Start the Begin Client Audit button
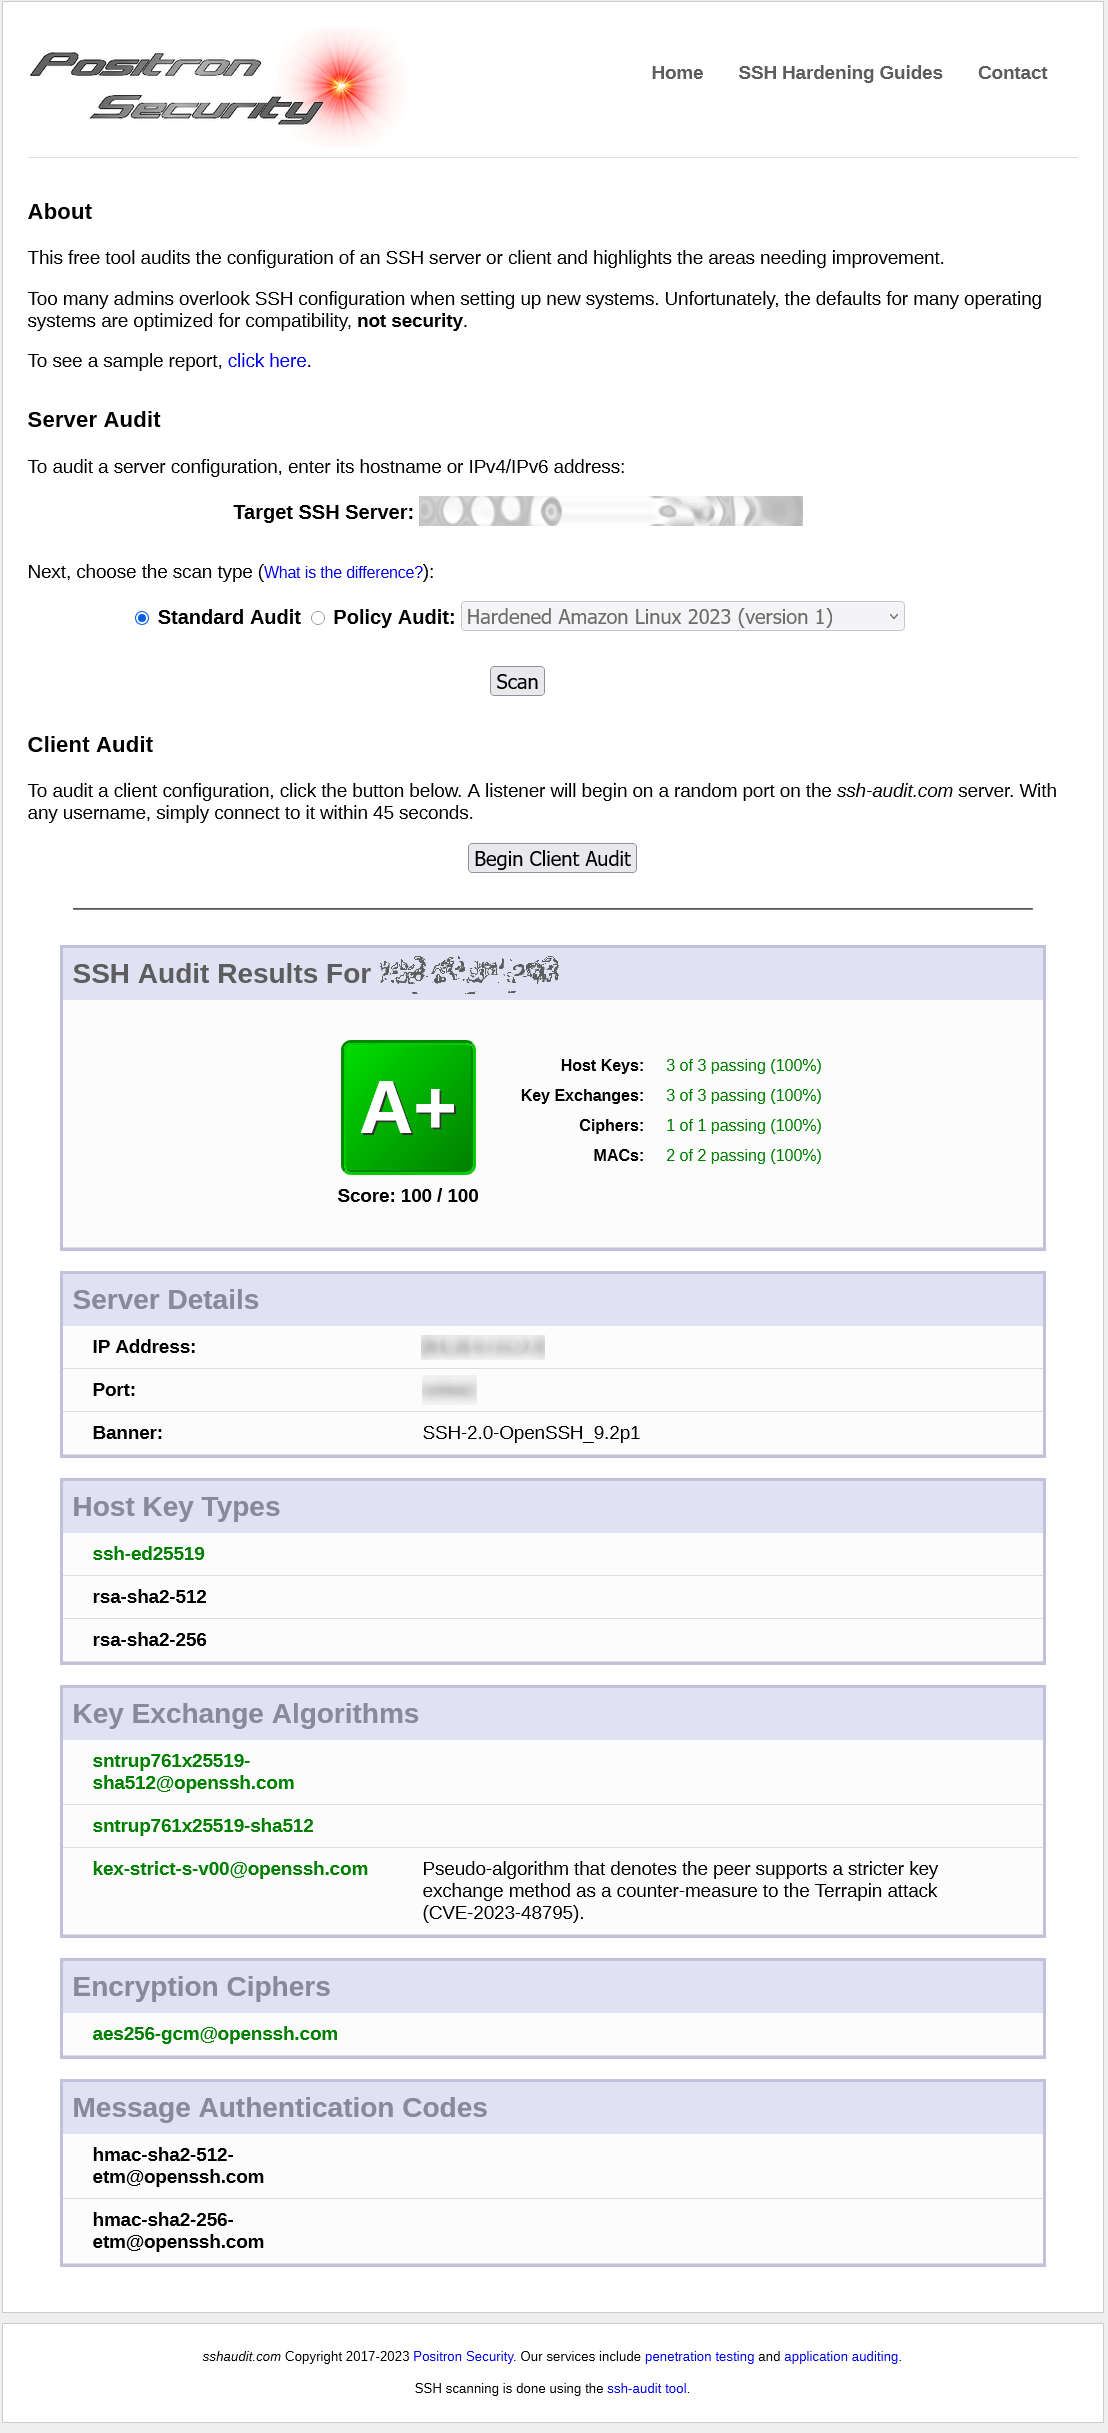 [x=552, y=859]
